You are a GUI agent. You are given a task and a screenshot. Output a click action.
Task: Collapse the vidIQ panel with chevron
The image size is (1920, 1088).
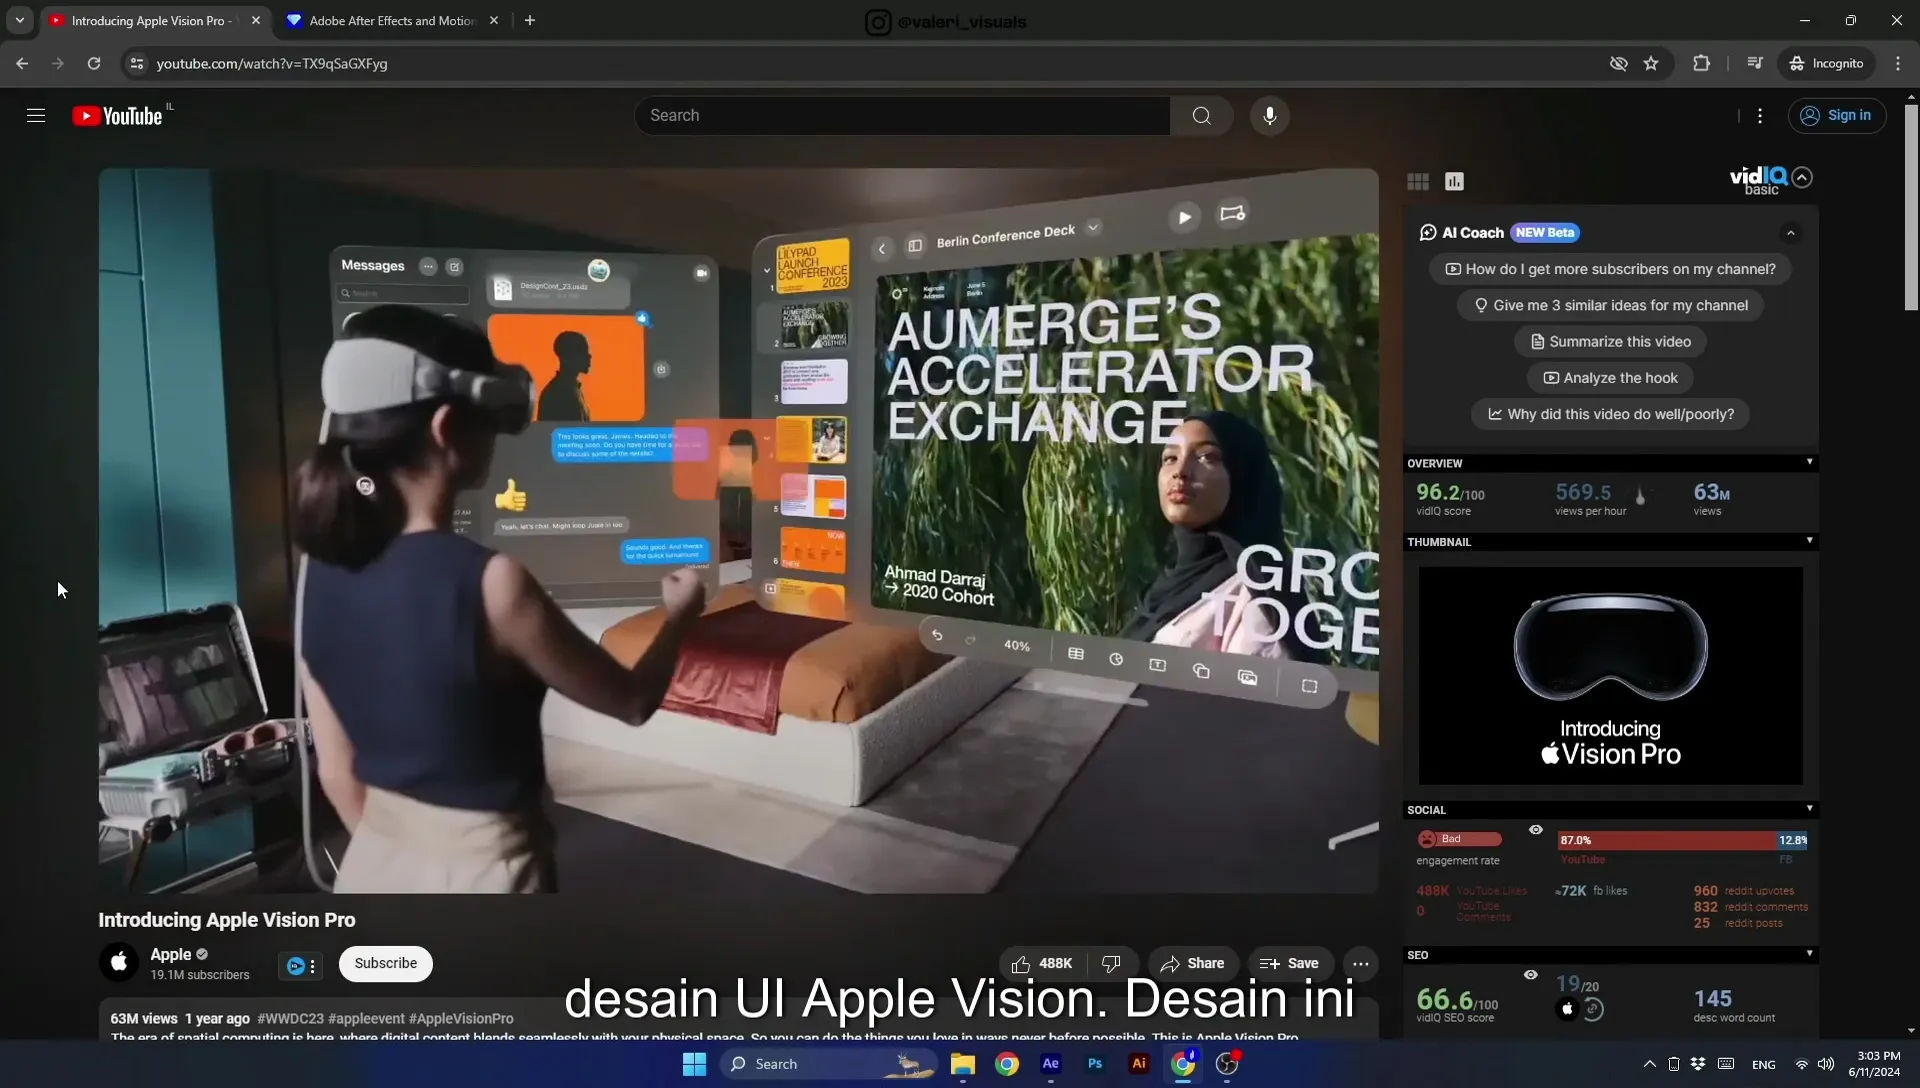point(1802,177)
